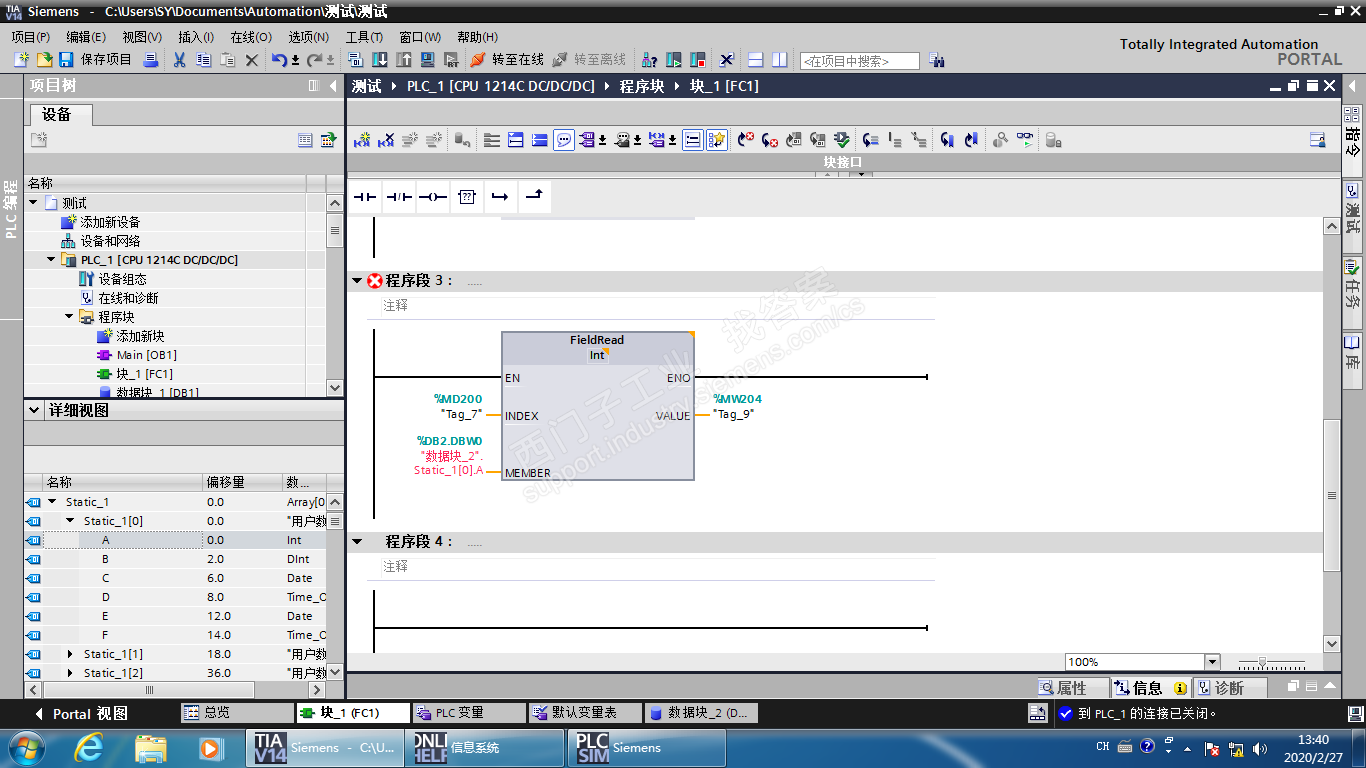Toggle the favorites bar in editor
Viewport: 1366px width, 768px height.
tap(717, 141)
